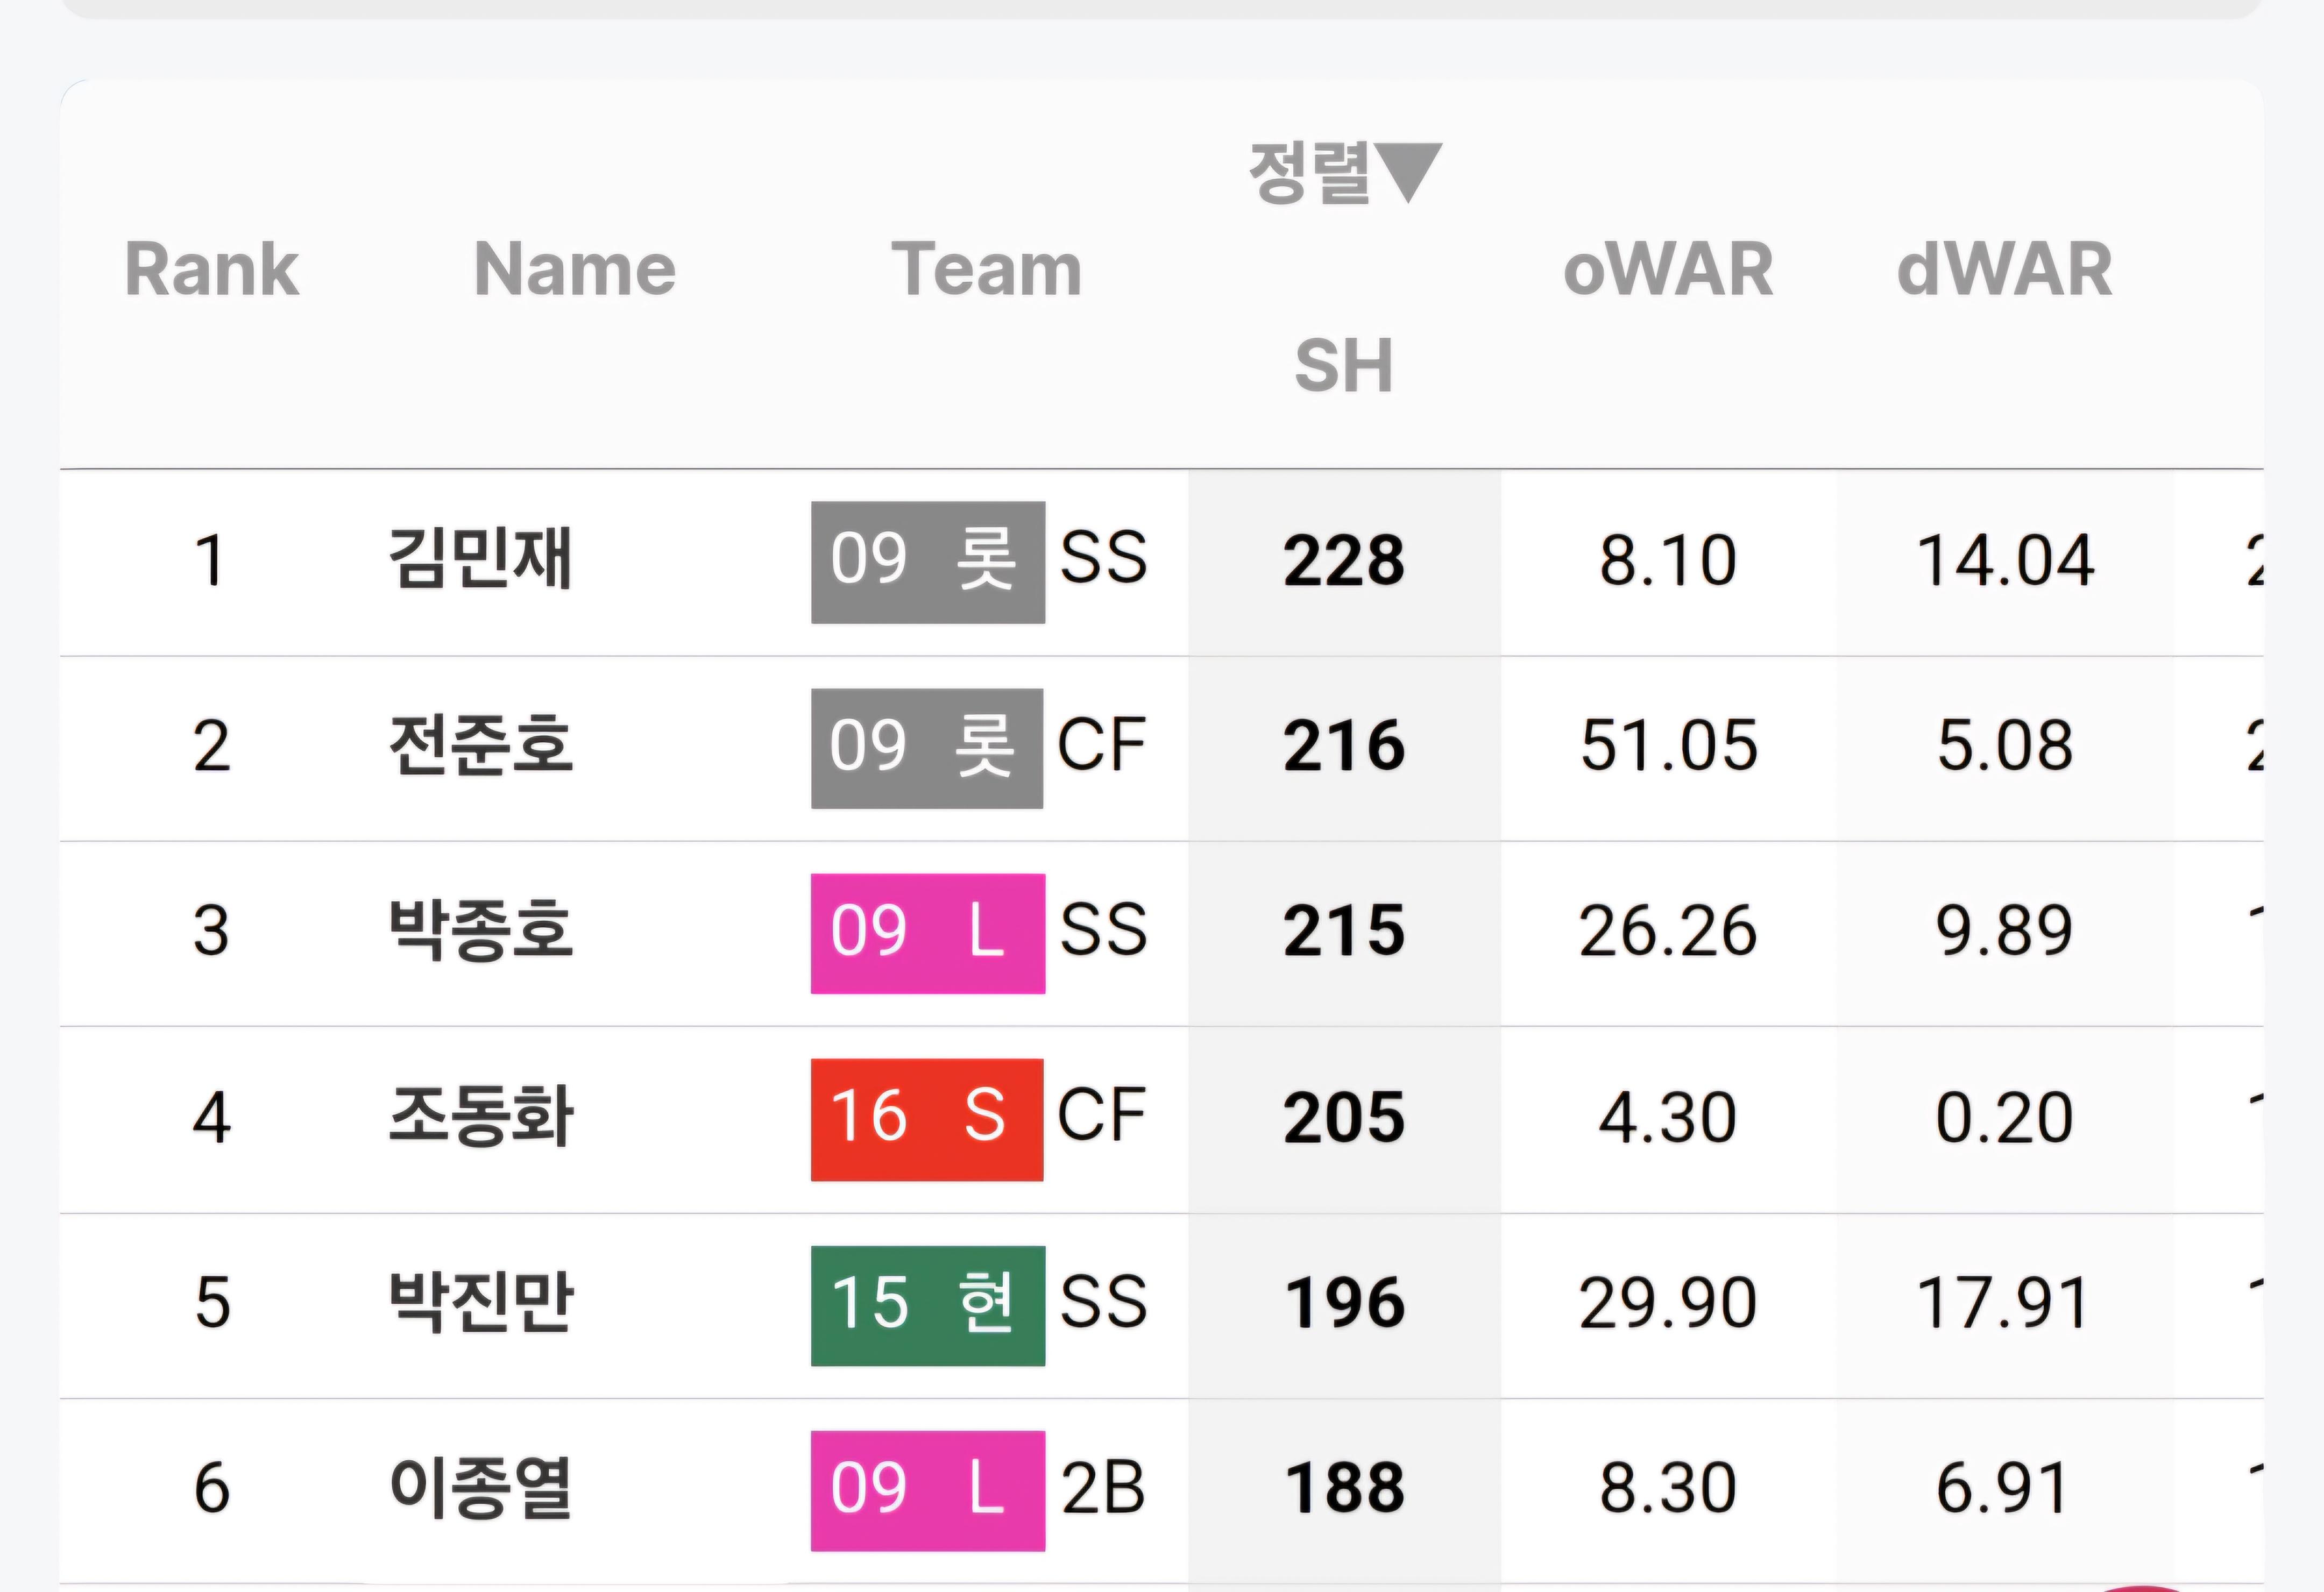Click gray 09 롯 team badge for 김민재
This screenshot has width=2324, height=1592.
927,562
